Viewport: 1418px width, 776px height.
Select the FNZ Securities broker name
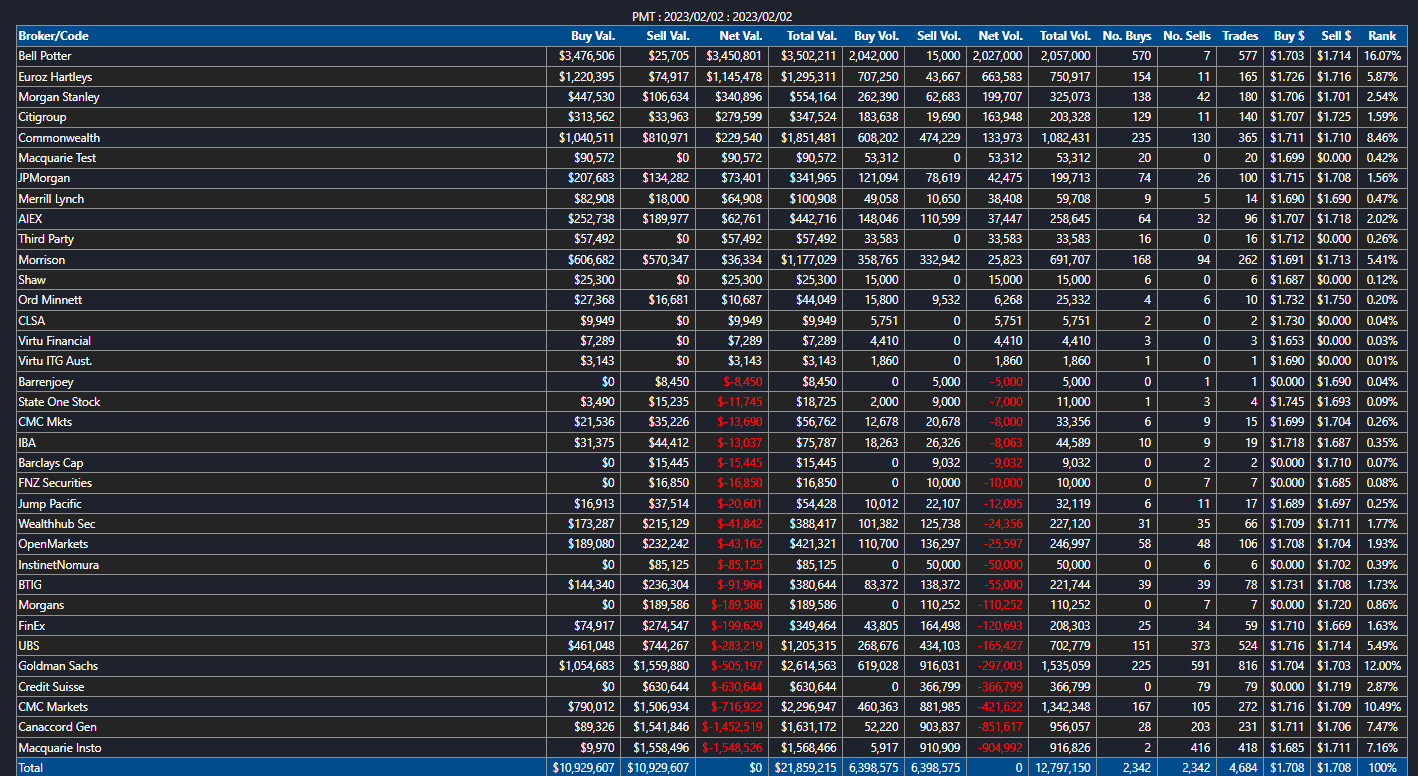click(55, 483)
